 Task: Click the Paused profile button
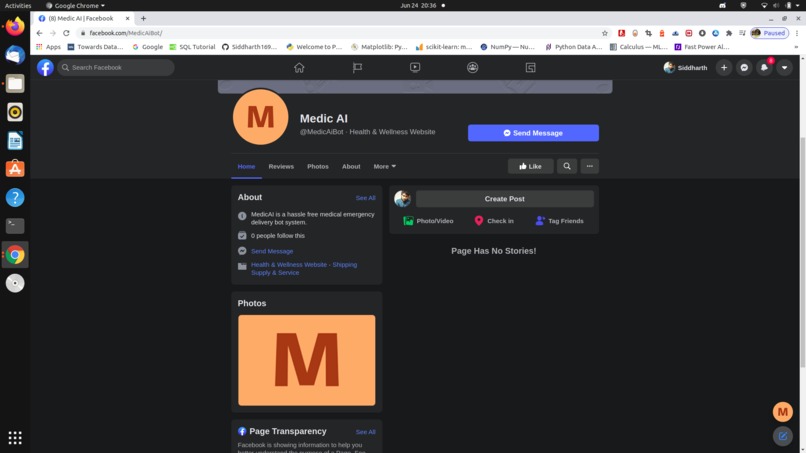click(769, 33)
